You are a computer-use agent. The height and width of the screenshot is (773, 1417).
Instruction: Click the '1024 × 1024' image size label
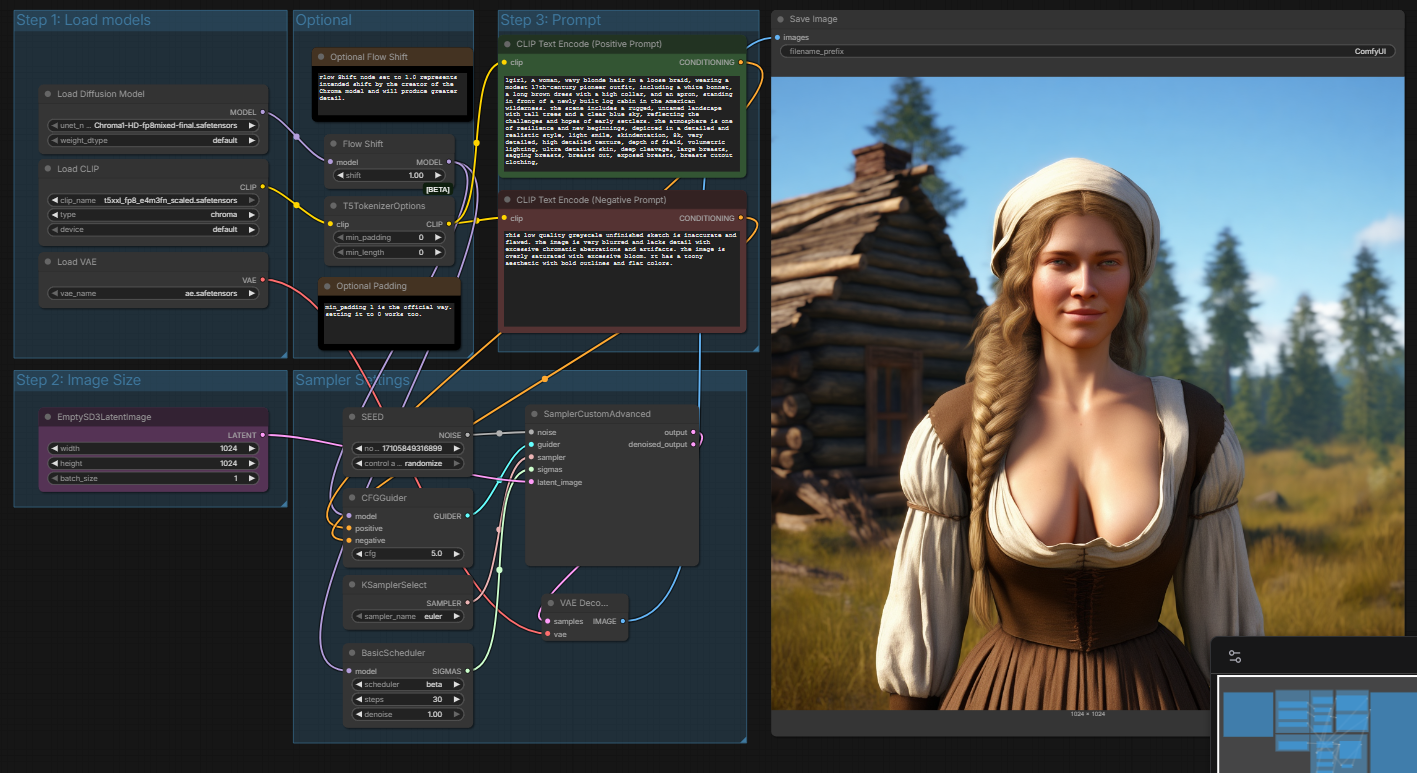1088,714
